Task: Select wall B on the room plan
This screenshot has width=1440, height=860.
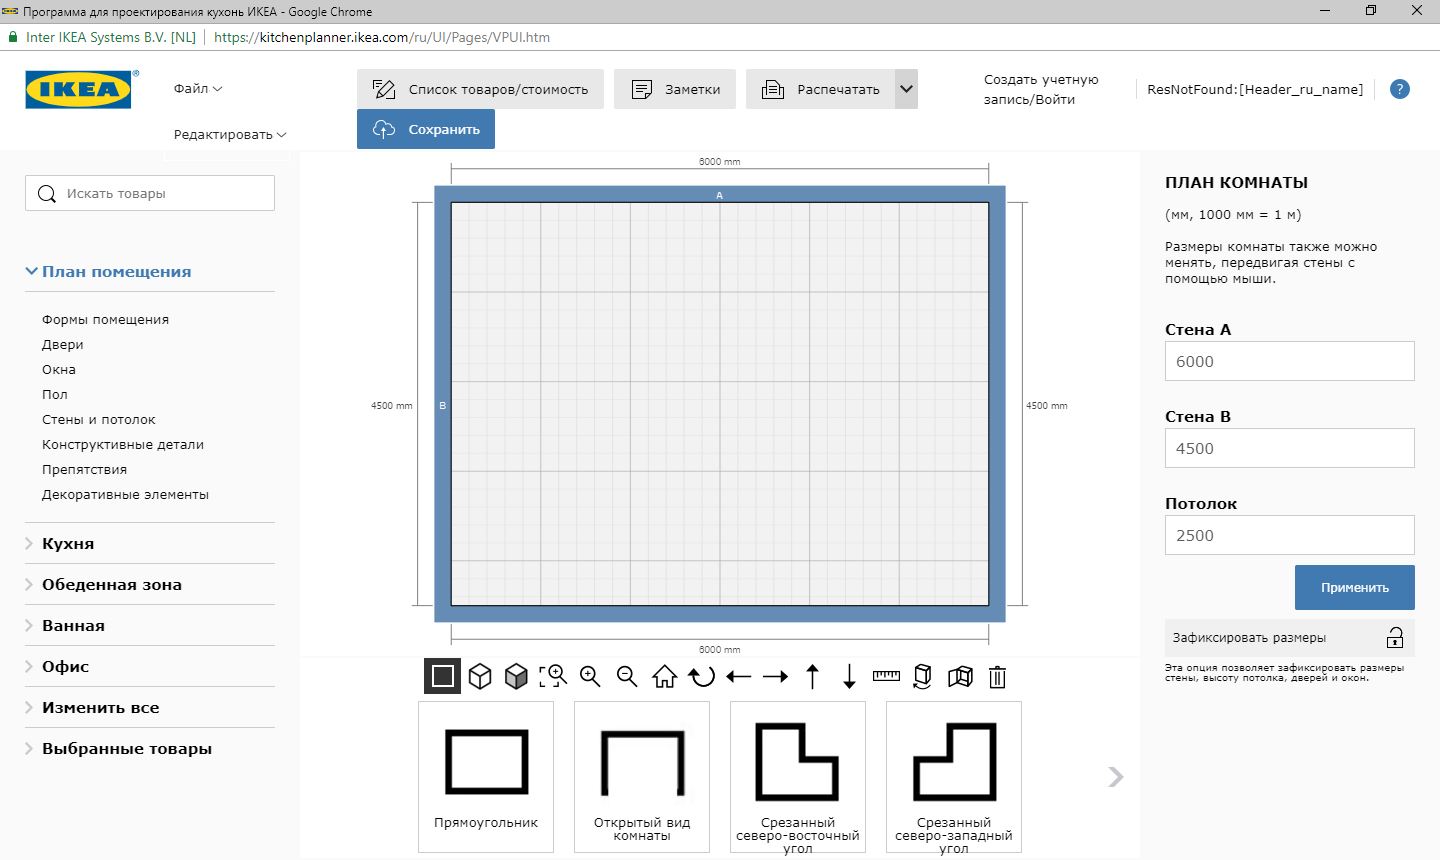Action: click(443, 405)
